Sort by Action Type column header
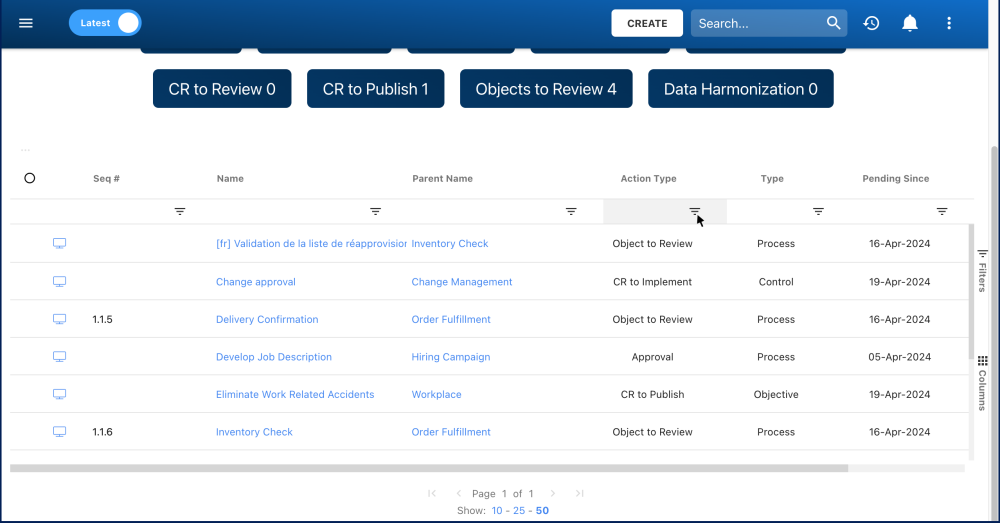The height and width of the screenshot is (523, 1000). click(x=649, y=179)
